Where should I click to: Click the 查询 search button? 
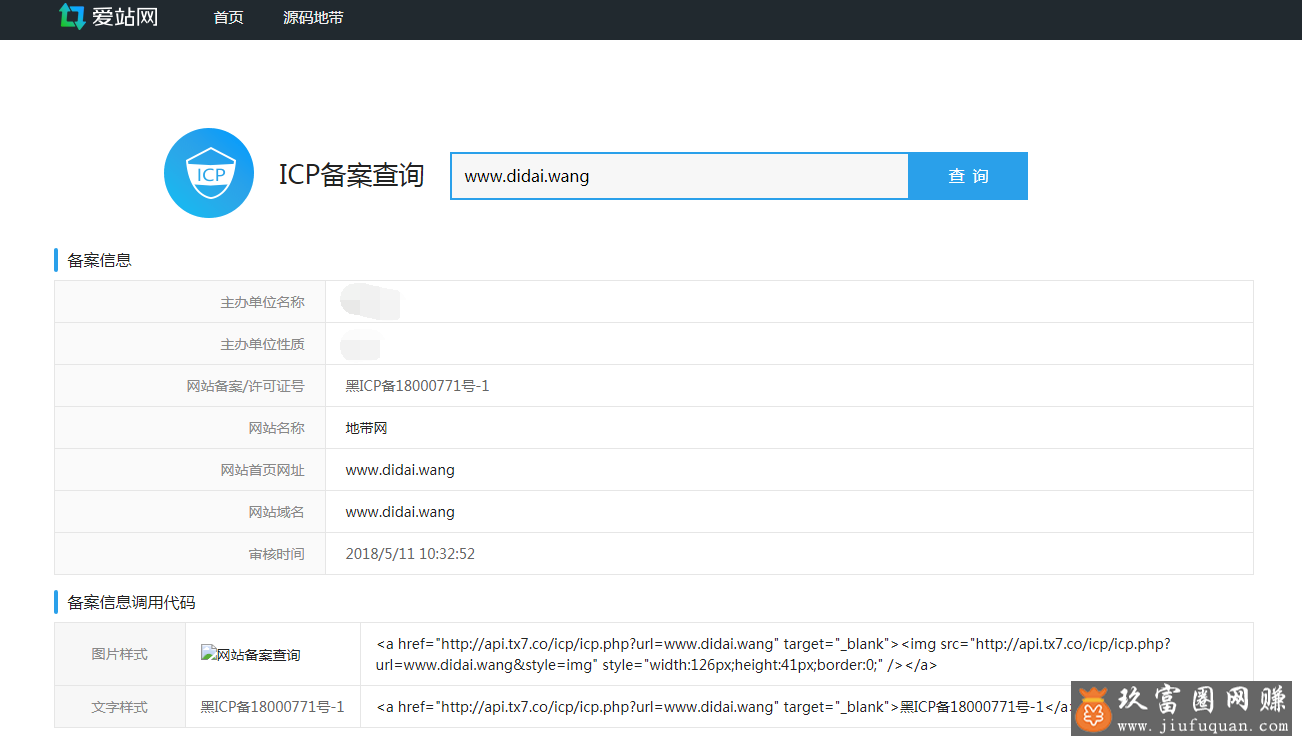(x=968, y=176)
